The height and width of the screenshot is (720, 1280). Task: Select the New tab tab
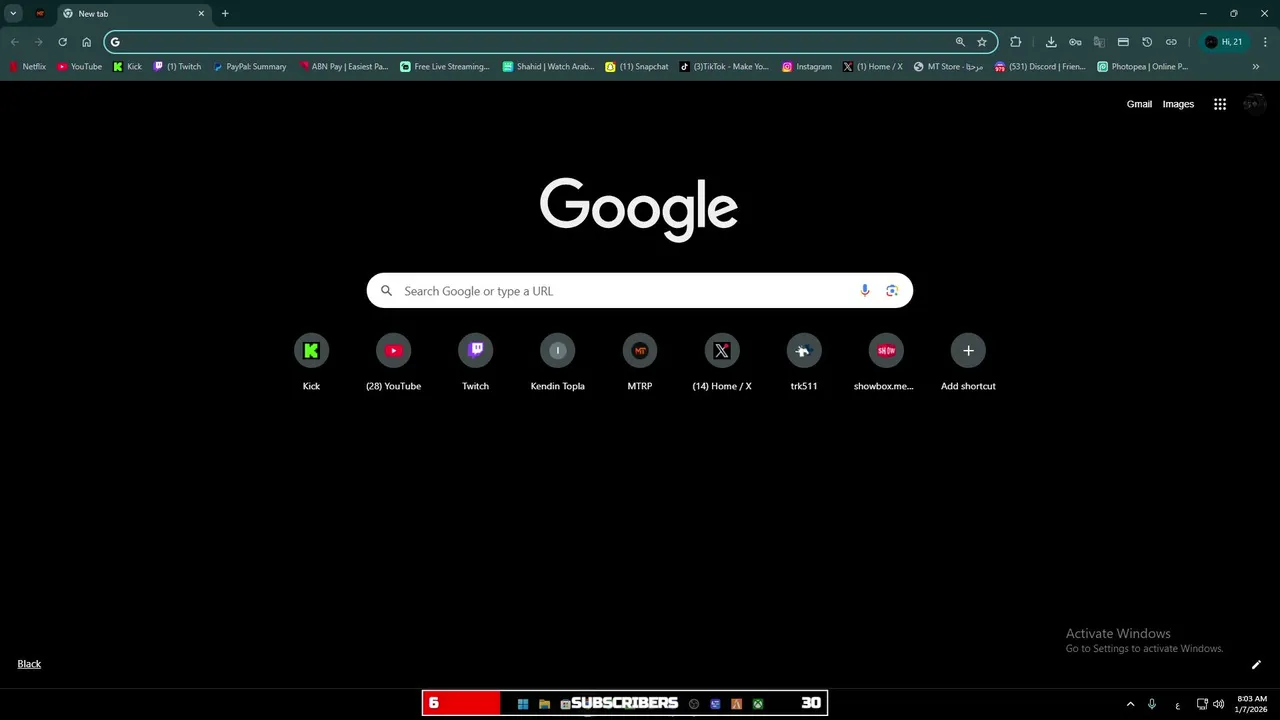133,14
